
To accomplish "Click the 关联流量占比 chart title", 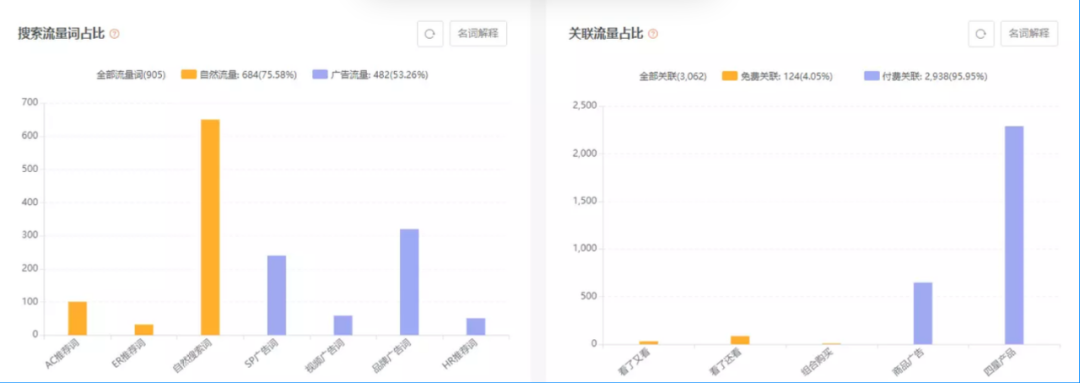I will click(x=605, y=33).
